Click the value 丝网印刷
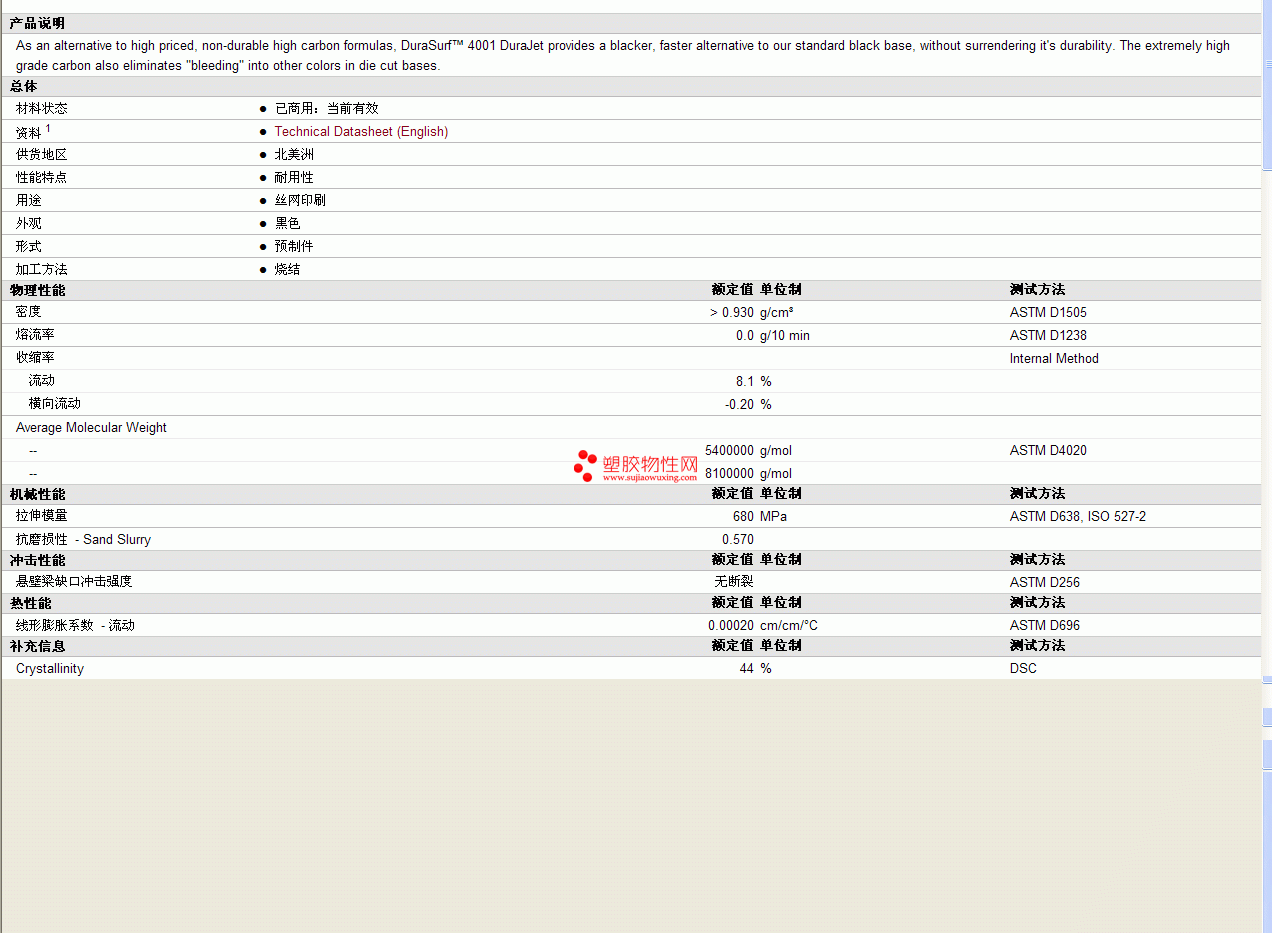 click(x=300, y=200)
